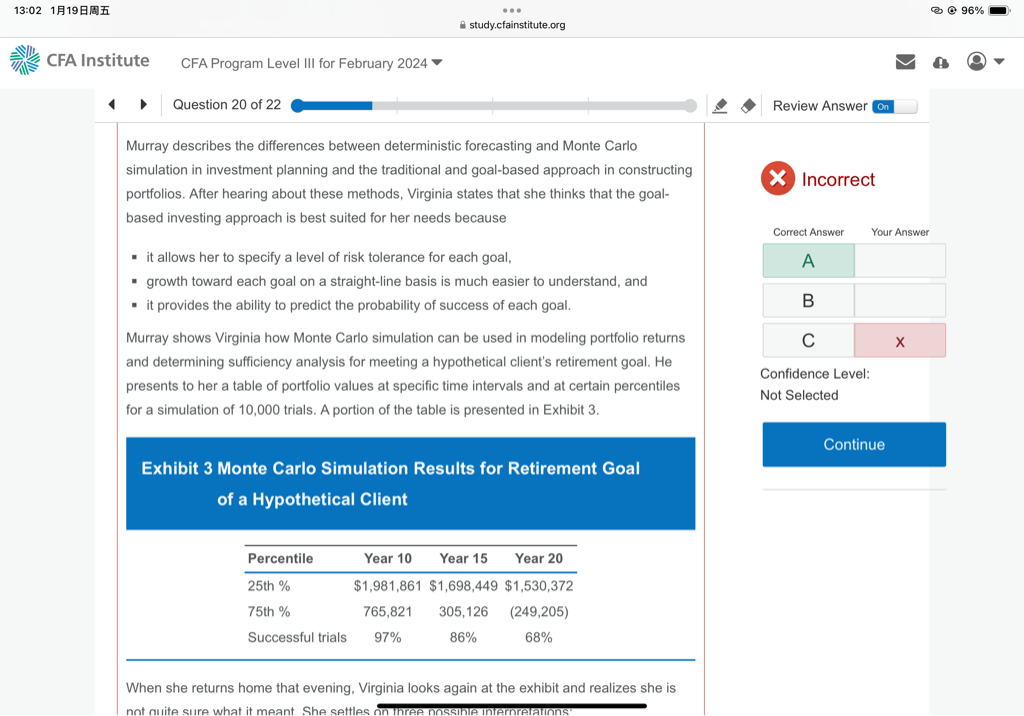The image size is (1024, 716).
Task: Click the CFA Institute logo
Action: (x=79, y=61)
